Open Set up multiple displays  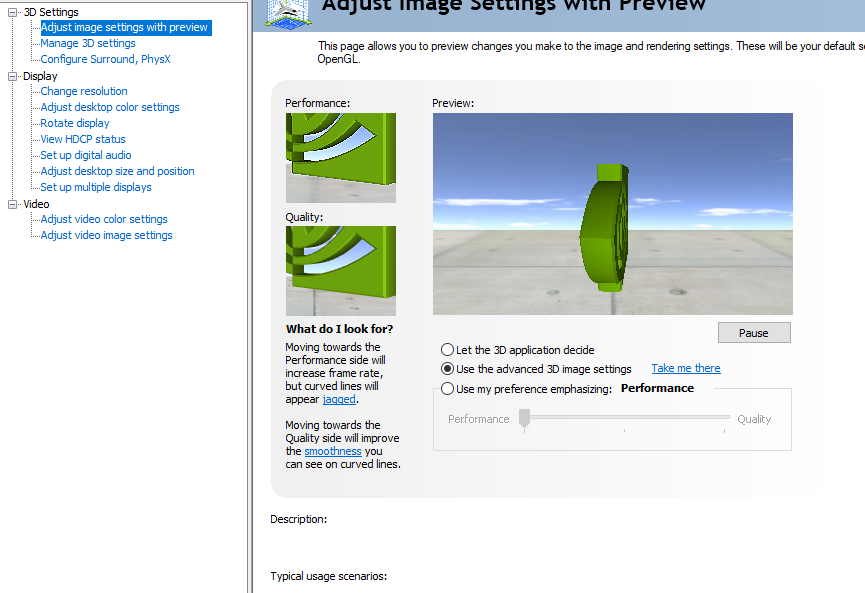point(96,187)
